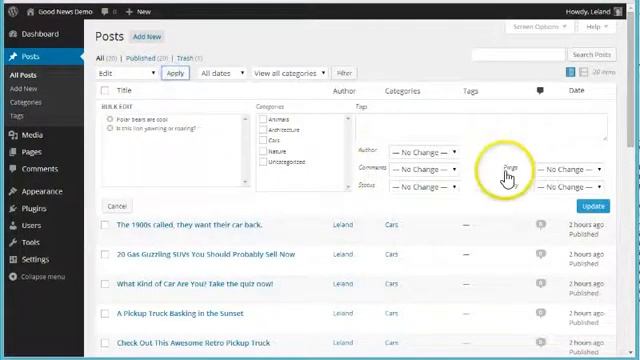Select checkbox for car quiz post

pos(105,284)
